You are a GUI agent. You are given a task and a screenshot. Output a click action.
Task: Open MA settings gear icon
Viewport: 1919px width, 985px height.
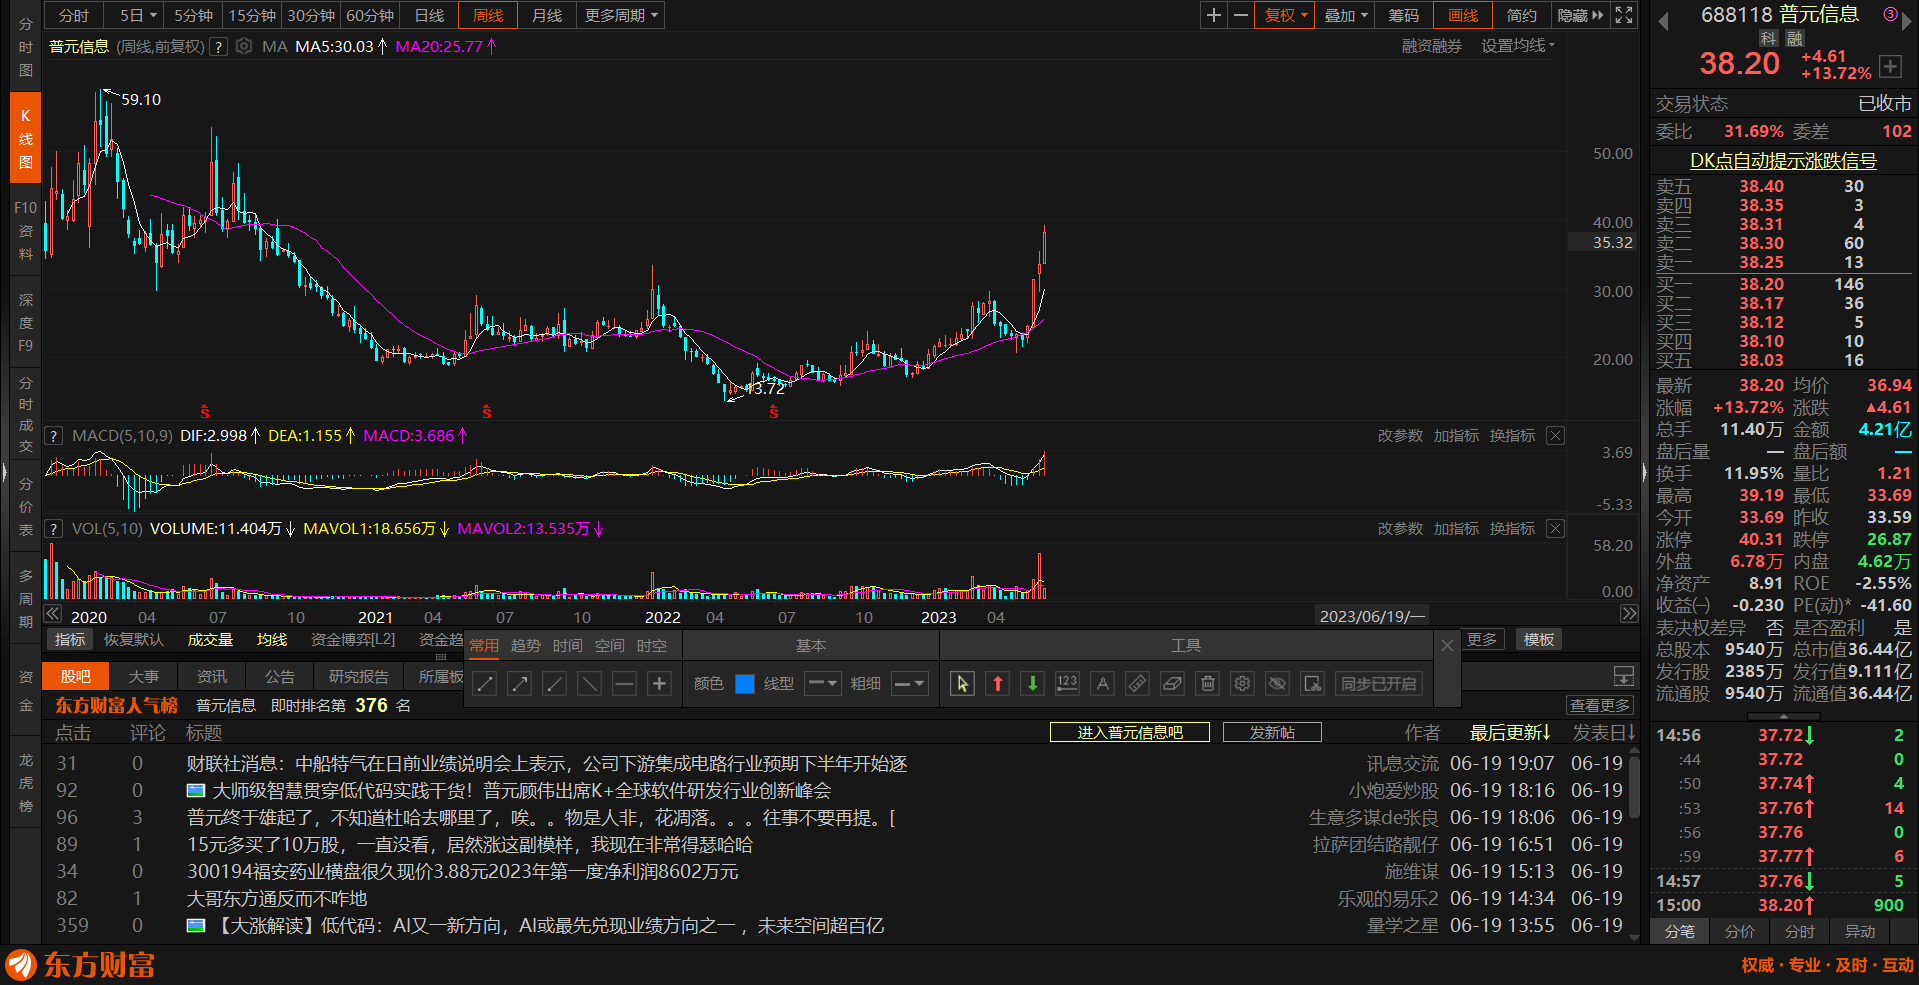click(244, 46)
